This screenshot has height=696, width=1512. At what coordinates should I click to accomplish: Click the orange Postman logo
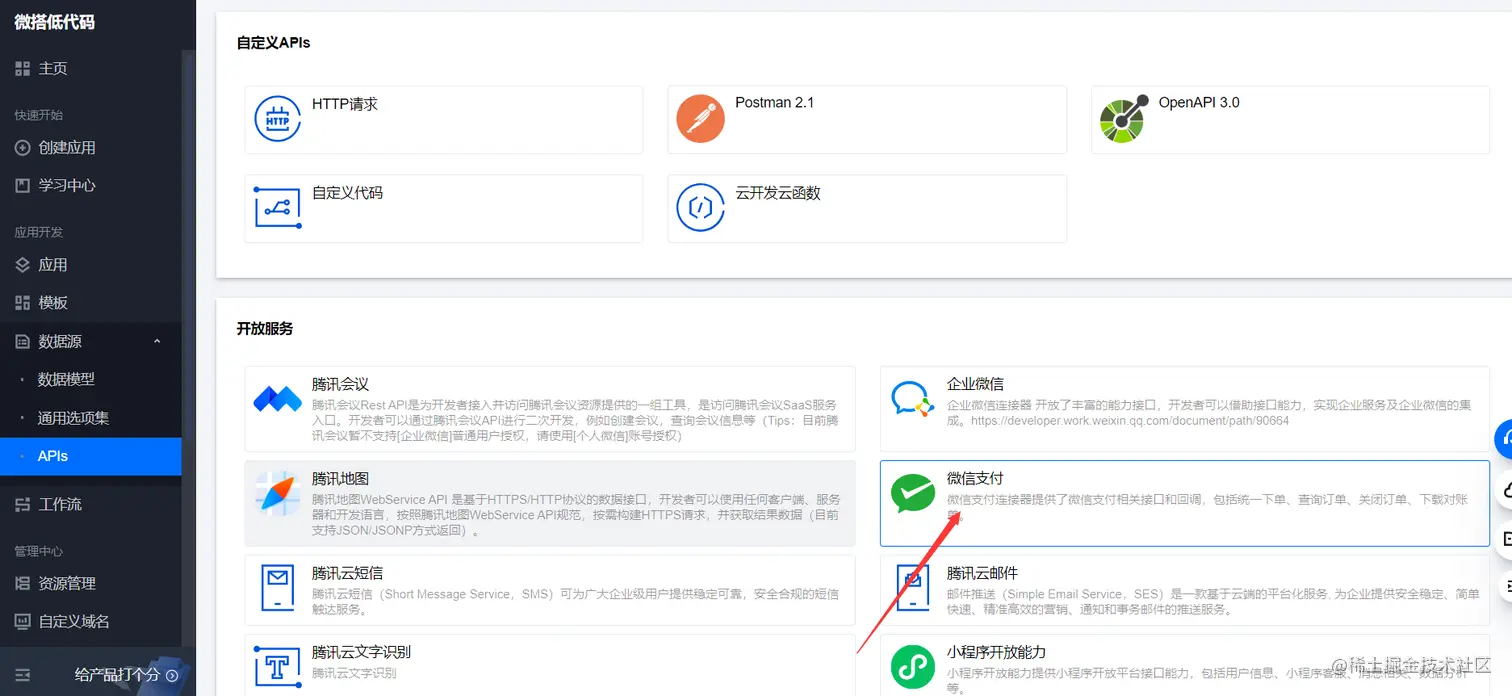(x=700, y=119)
